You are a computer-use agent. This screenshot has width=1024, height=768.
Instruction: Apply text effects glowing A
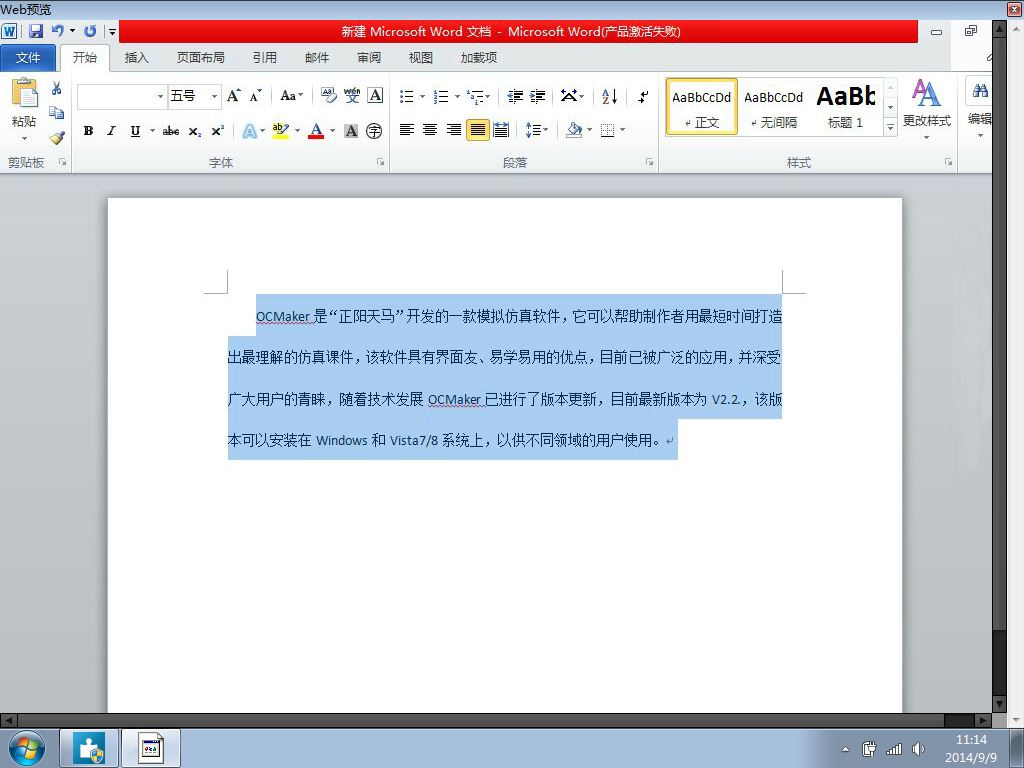[x=249, y=131]
